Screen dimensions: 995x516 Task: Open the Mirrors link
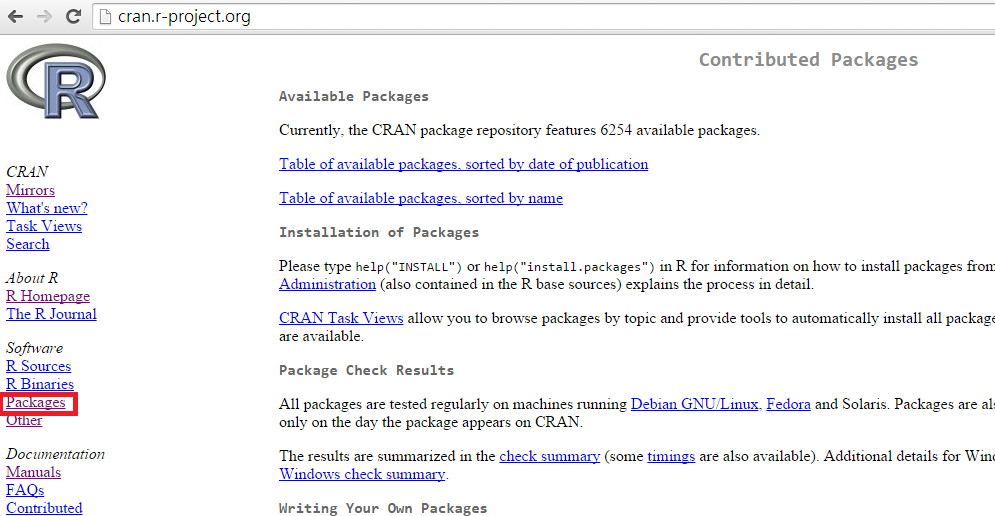click(30, 190)
